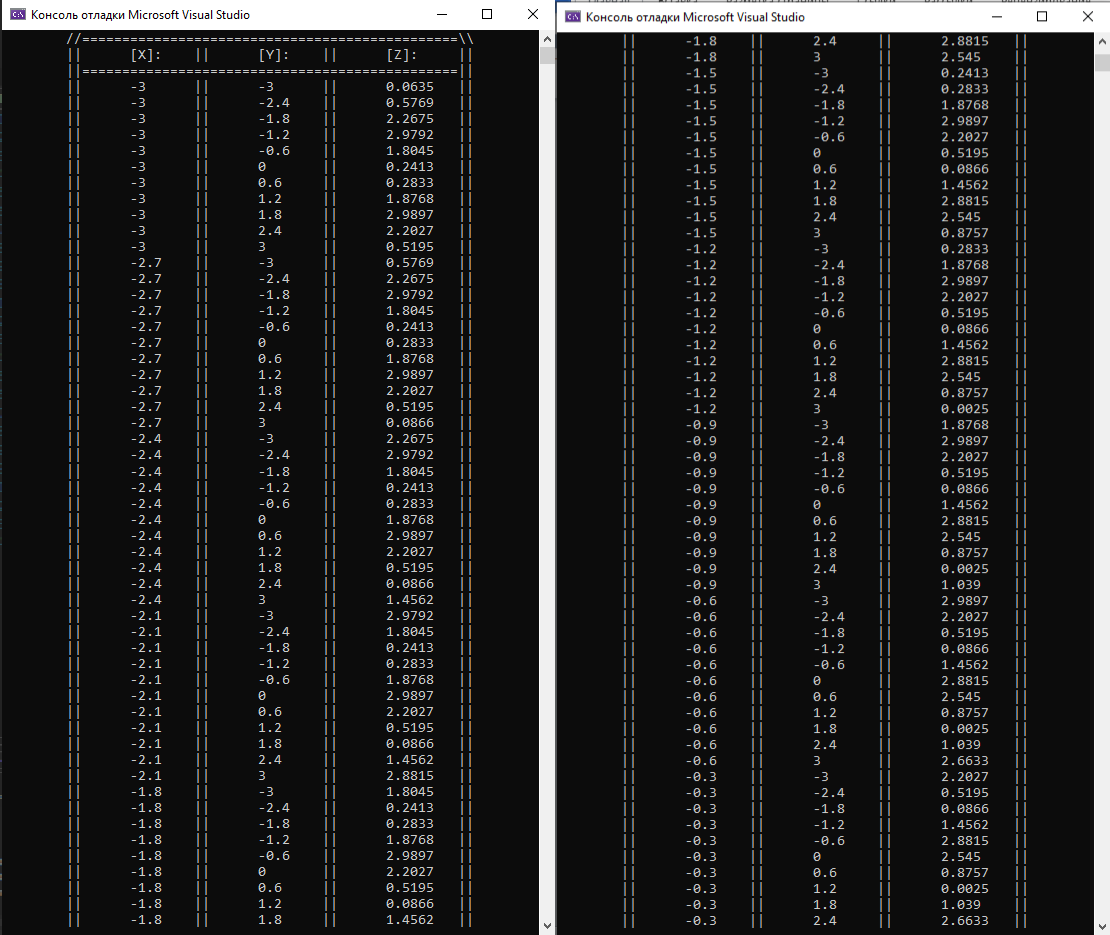Select Z value 2.6633 in right row X -0.3, Y 2.4
The image size is (1110, 935).
pyautogui.click(x=965, y=921)
